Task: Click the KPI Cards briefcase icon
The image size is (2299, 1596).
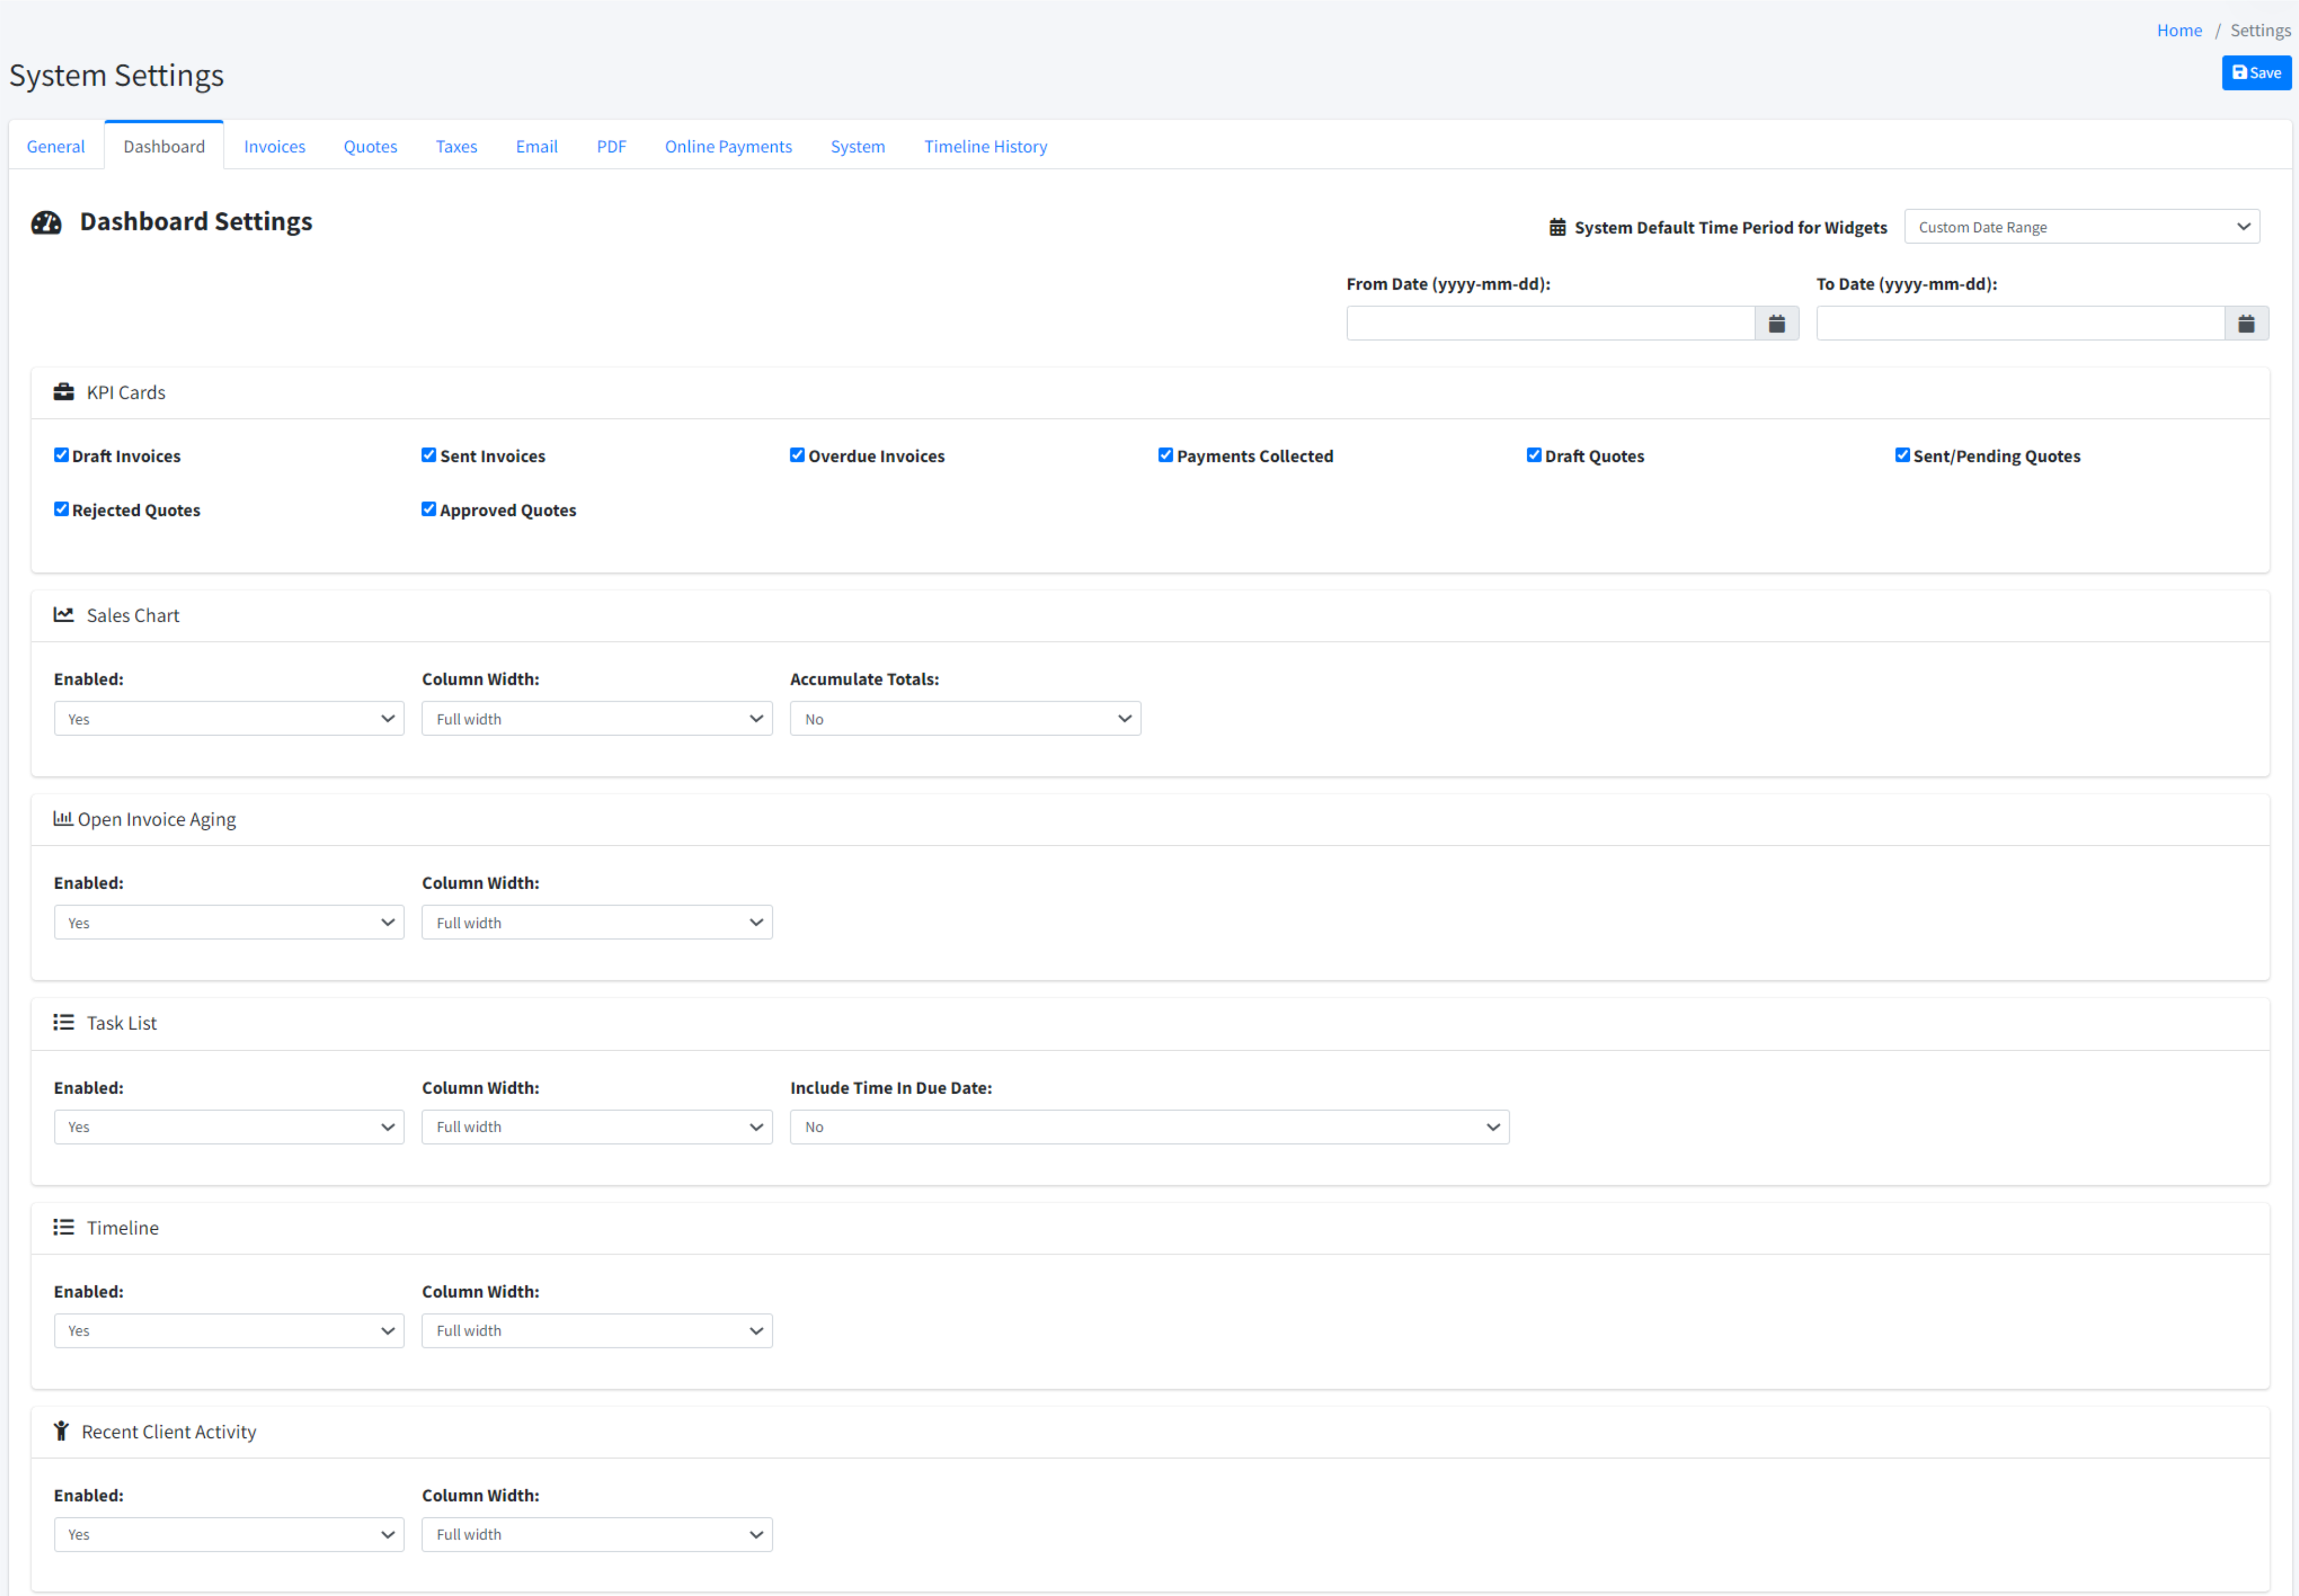Action: pyautogui.click(x=64, y=392)
